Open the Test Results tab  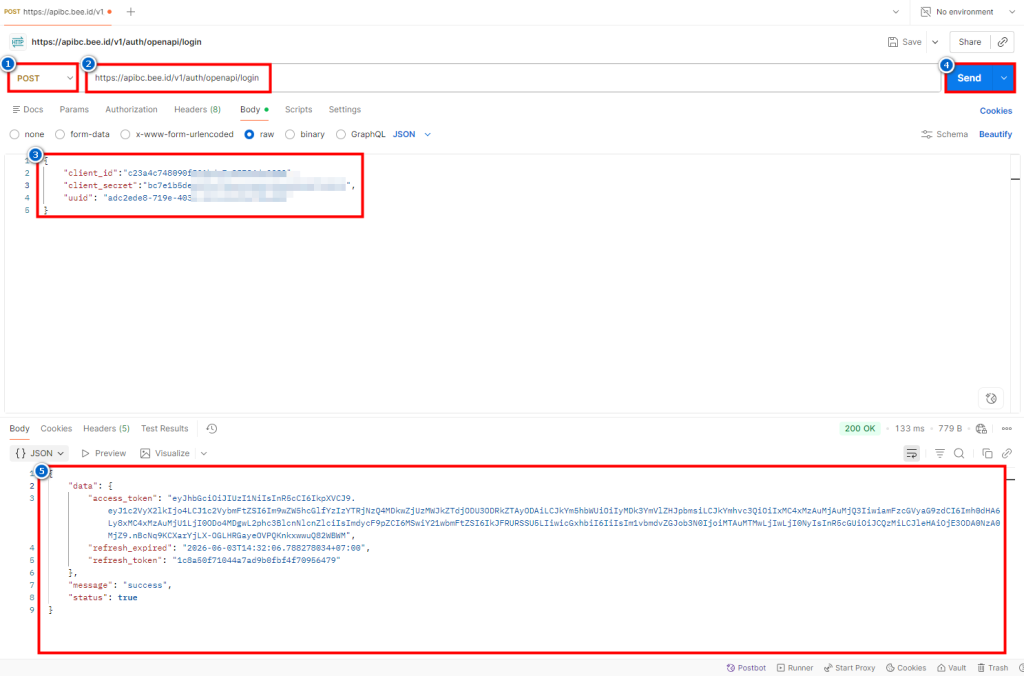pyautogui.click(x=165, y=428)
